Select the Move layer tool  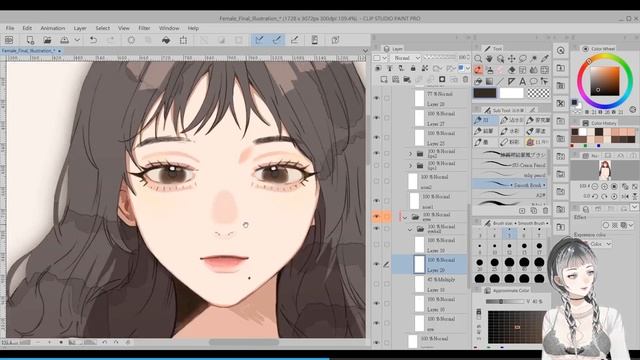511,59
